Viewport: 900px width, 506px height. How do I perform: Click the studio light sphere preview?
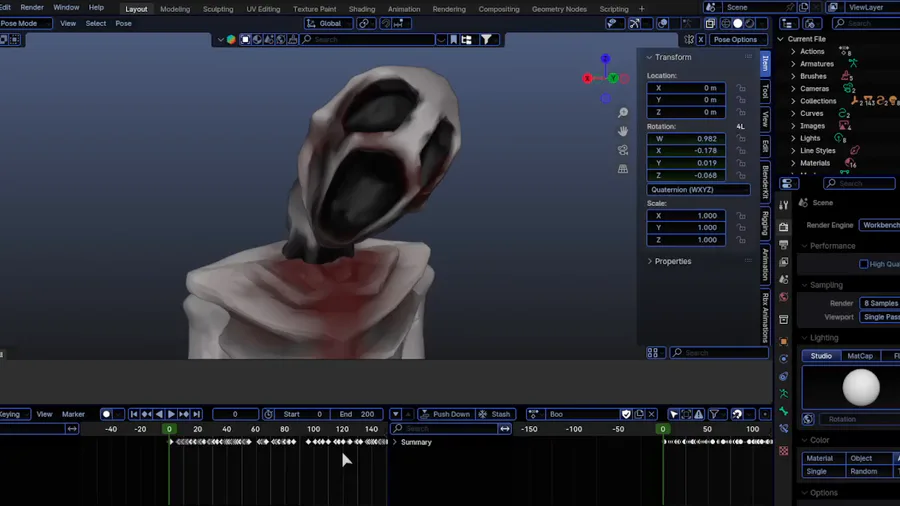coord(861,387)
